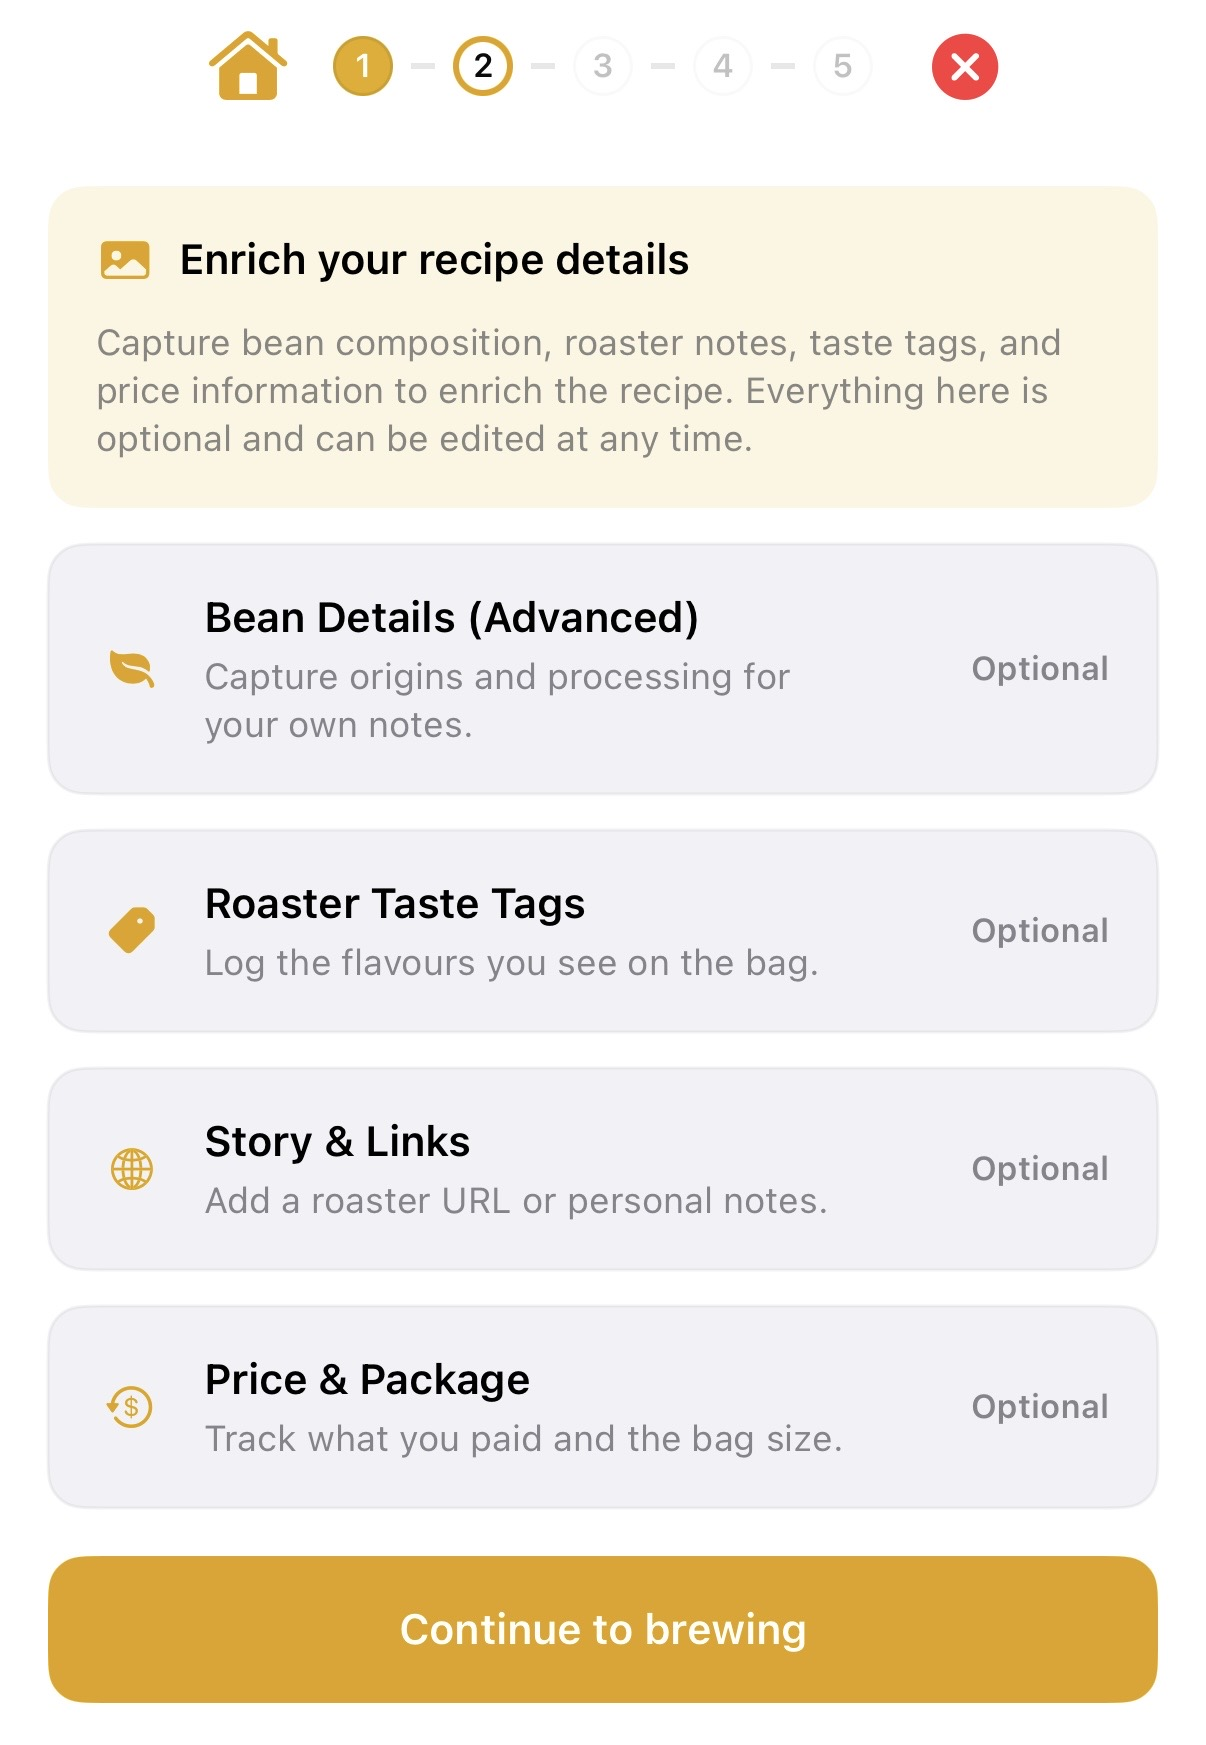The height and width of the screenshot is (1745, 1206).
Task: Tap the home icon
Action: [248, 66]
